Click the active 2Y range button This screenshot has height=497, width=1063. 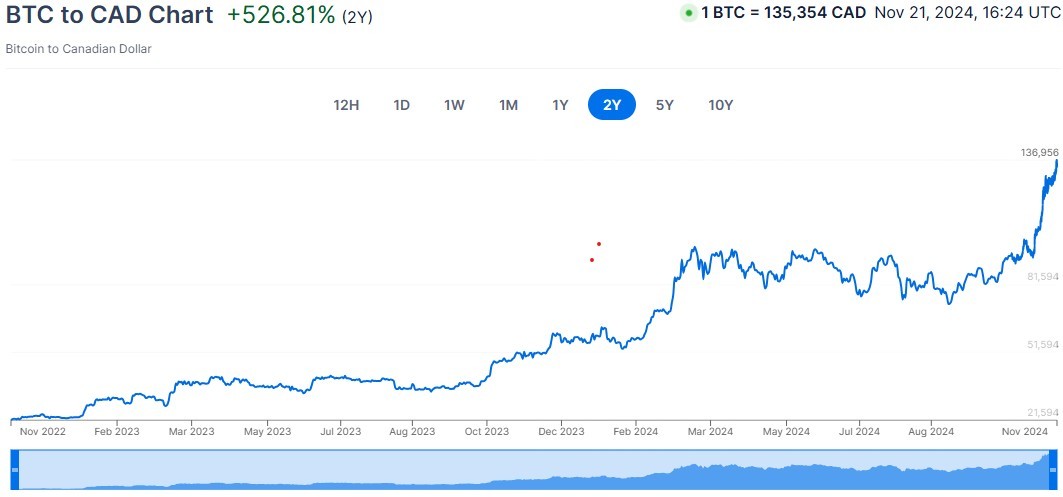612,105
